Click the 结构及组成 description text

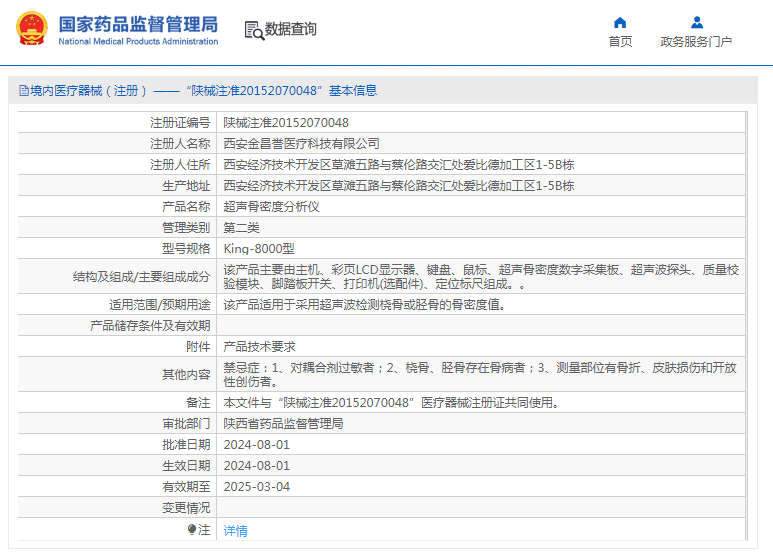[x=481, y=276]
